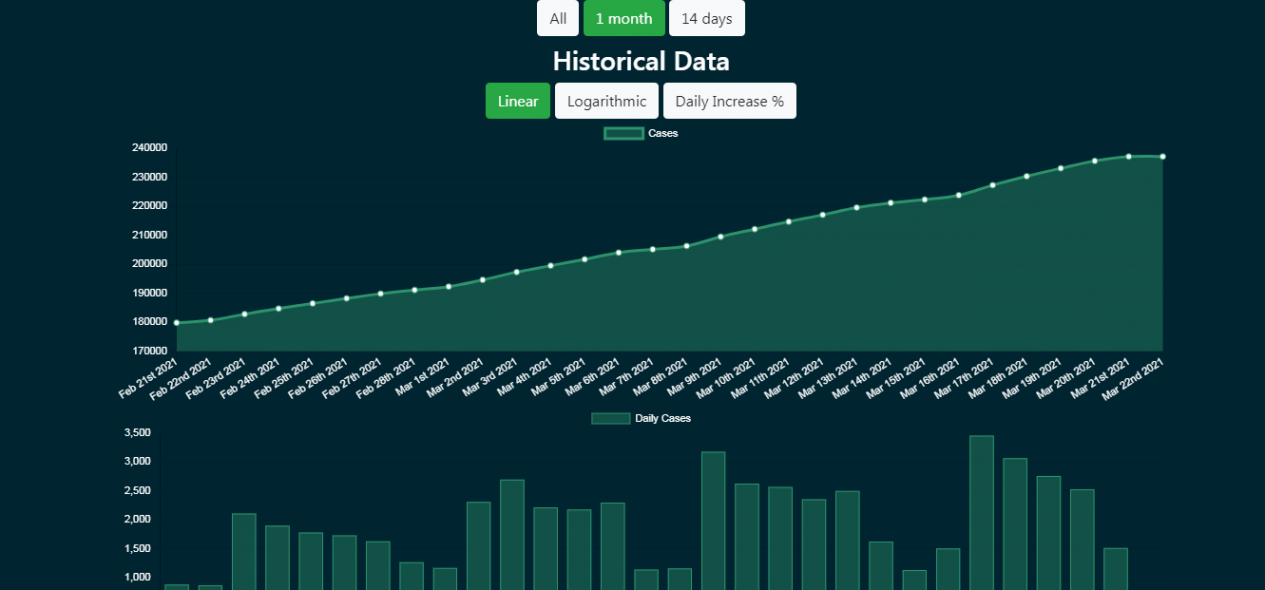Viewport: 1265px width, 590px height.
Task: Toggle the Daily Cases legend swatch
Action: 610,418
